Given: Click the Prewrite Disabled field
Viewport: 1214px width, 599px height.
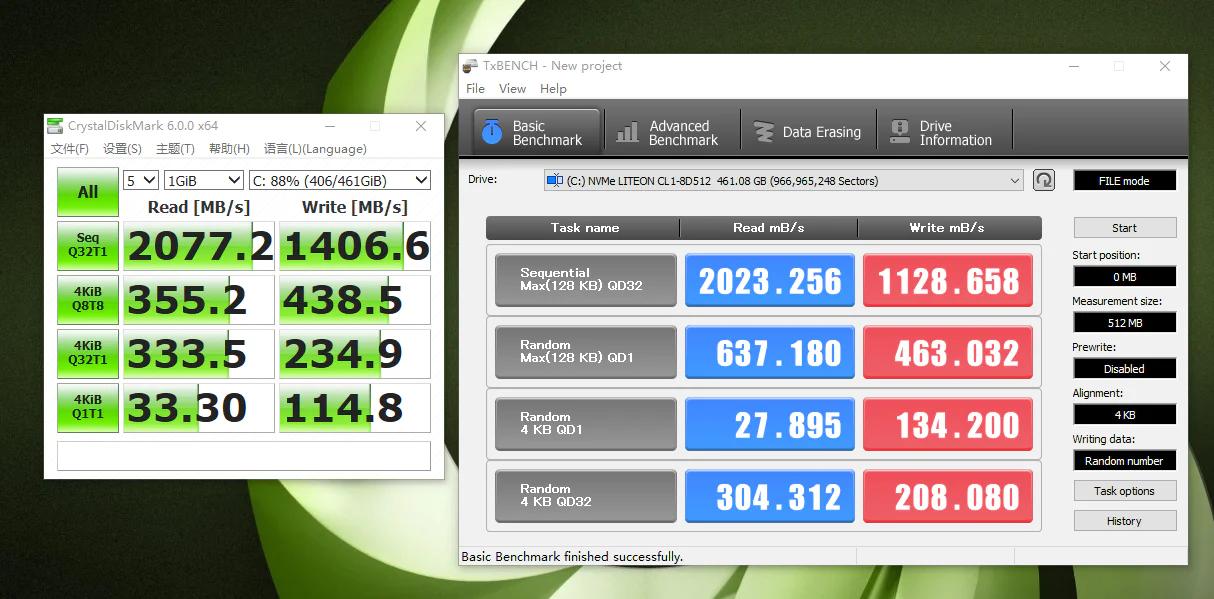Looking at the screenshot, I should (1124, 369).
